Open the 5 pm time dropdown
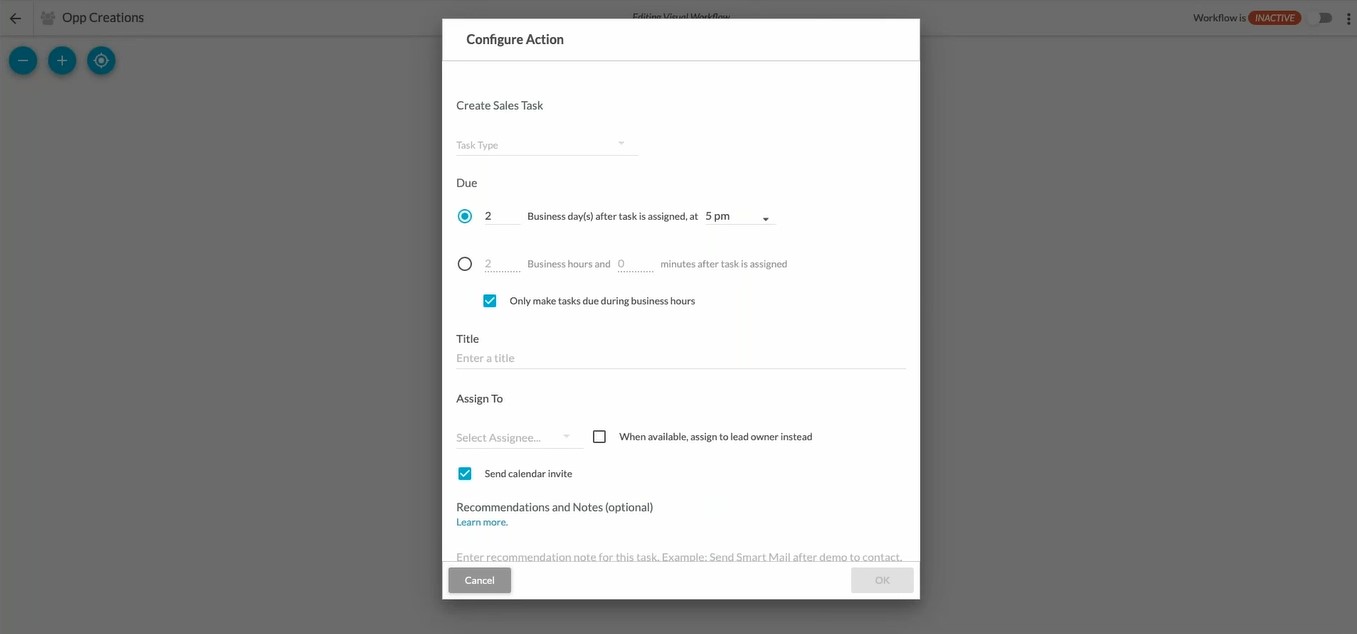 click(x=739, y=217)
